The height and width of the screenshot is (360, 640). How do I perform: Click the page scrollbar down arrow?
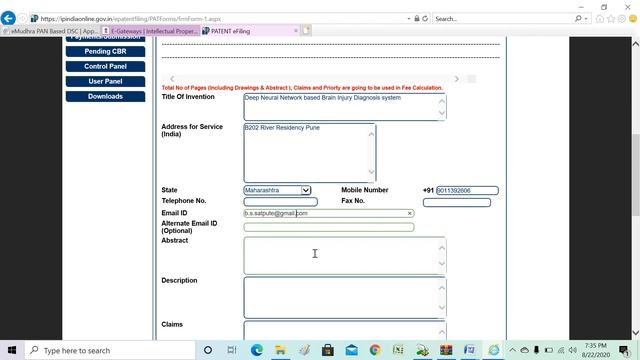(x=636, y=333)
